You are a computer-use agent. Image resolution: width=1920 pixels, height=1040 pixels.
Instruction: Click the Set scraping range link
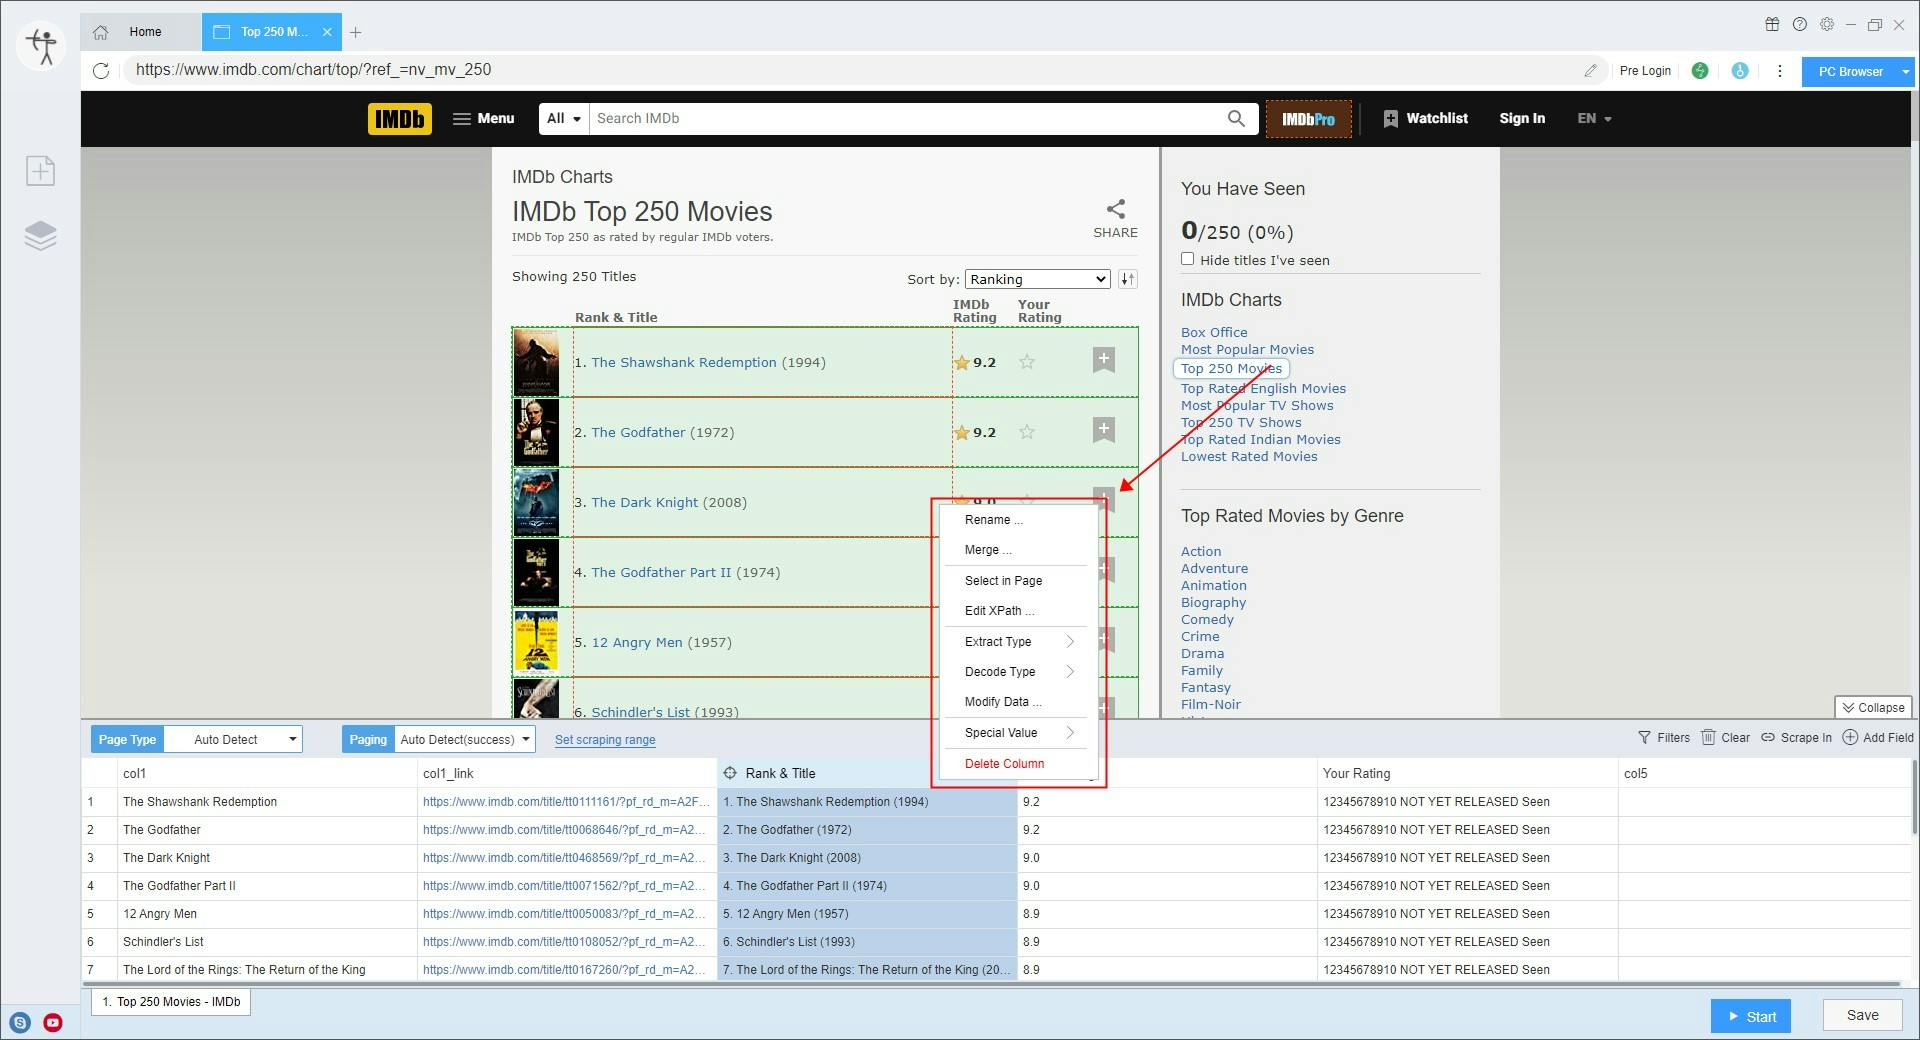click(605, 740)
